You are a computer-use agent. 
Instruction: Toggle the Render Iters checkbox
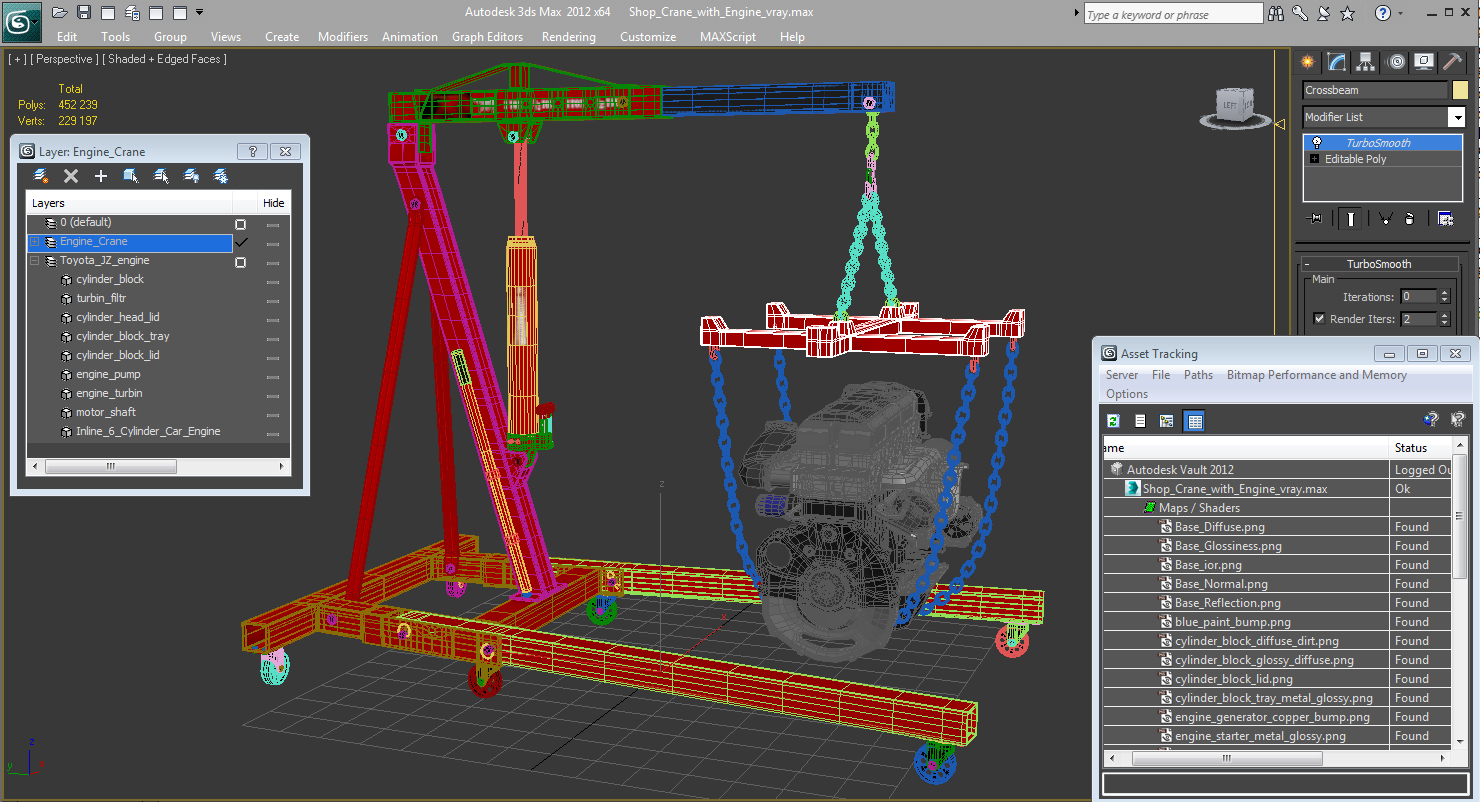(1319, 319)
